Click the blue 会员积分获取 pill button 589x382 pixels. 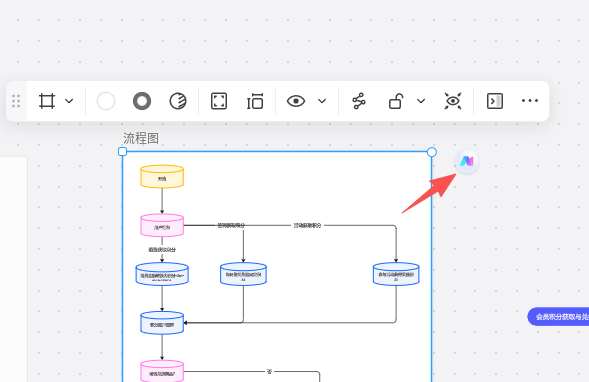pos(558,317)
